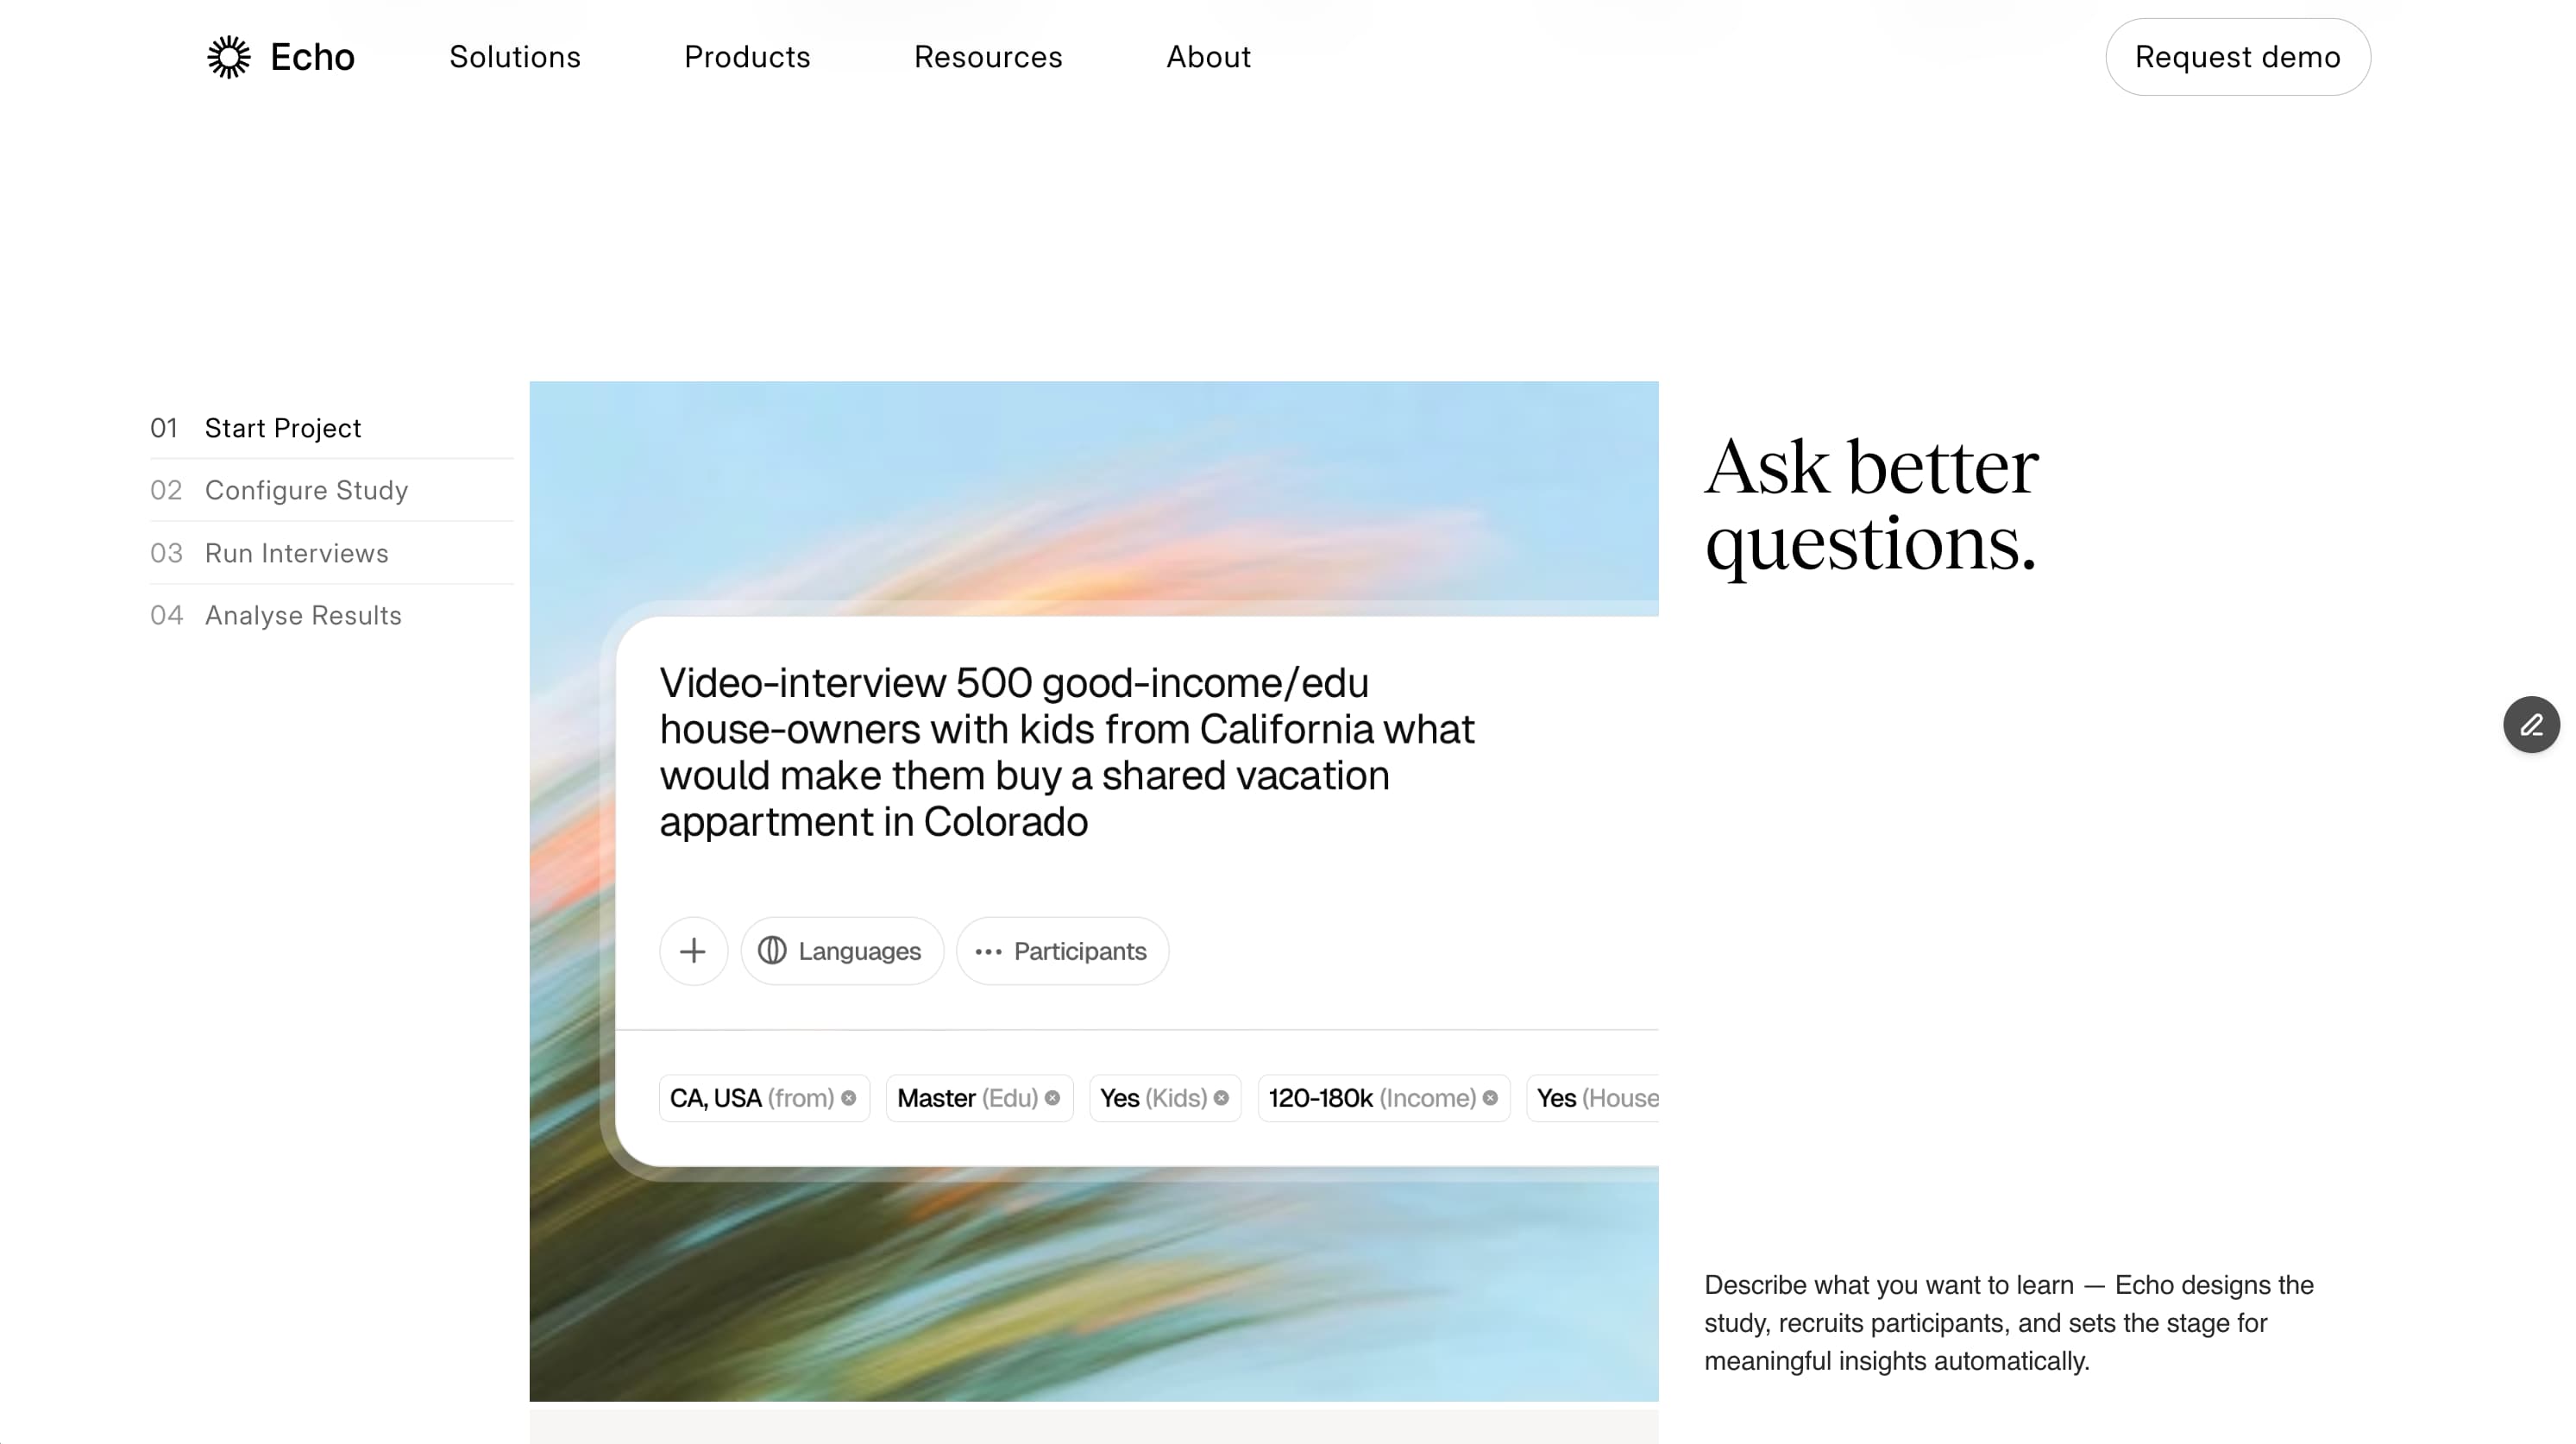Open the Participants options pill
Screen dimensions: 2576x1444
coord(1062,951)
